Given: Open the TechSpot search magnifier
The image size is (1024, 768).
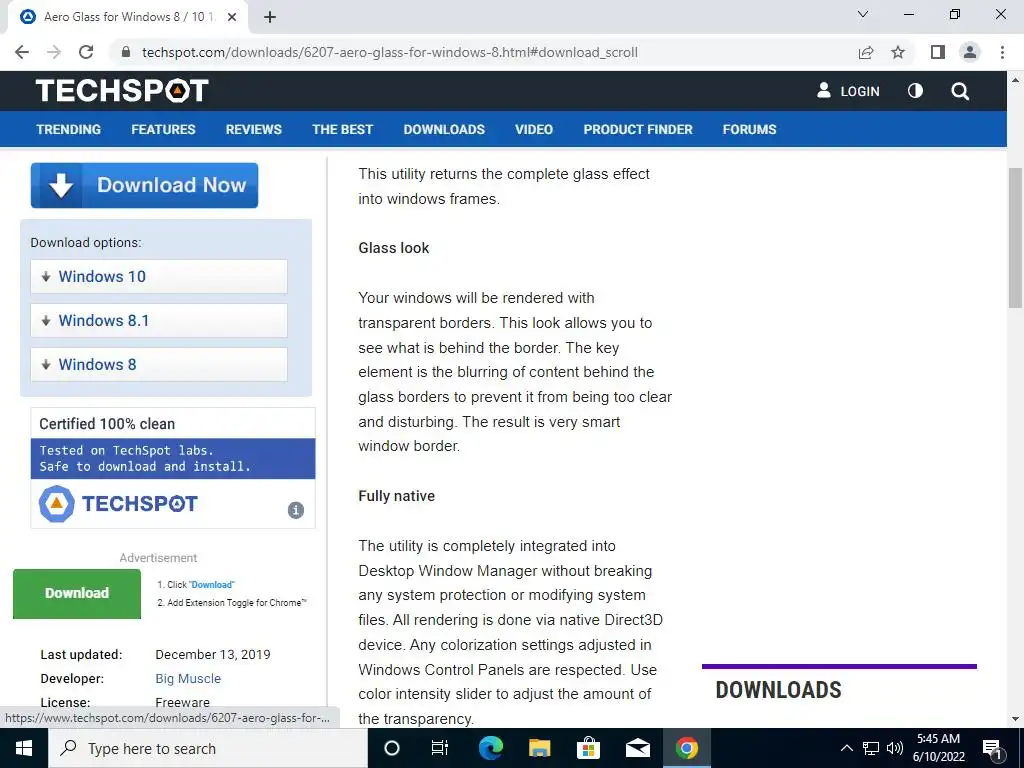Looking at the screenshot, I should 960,91.
